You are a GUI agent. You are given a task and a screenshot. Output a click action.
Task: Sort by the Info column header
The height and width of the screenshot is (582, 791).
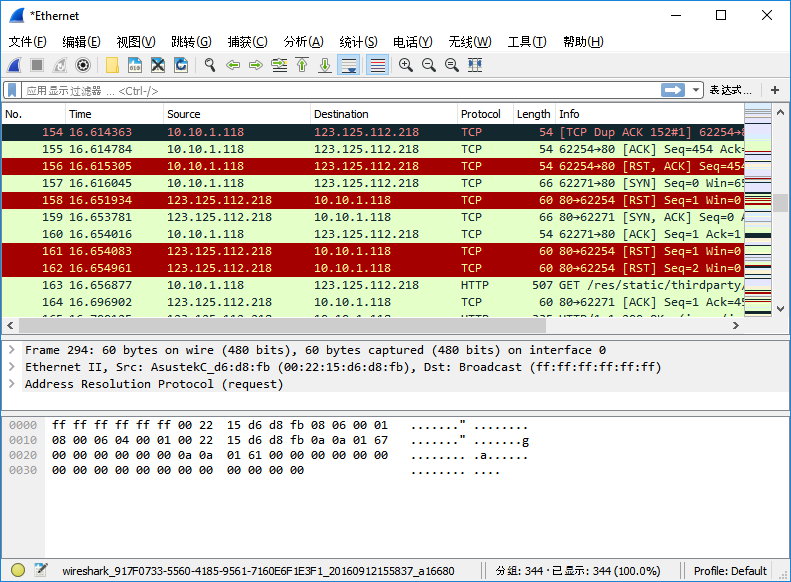[650, 114]
